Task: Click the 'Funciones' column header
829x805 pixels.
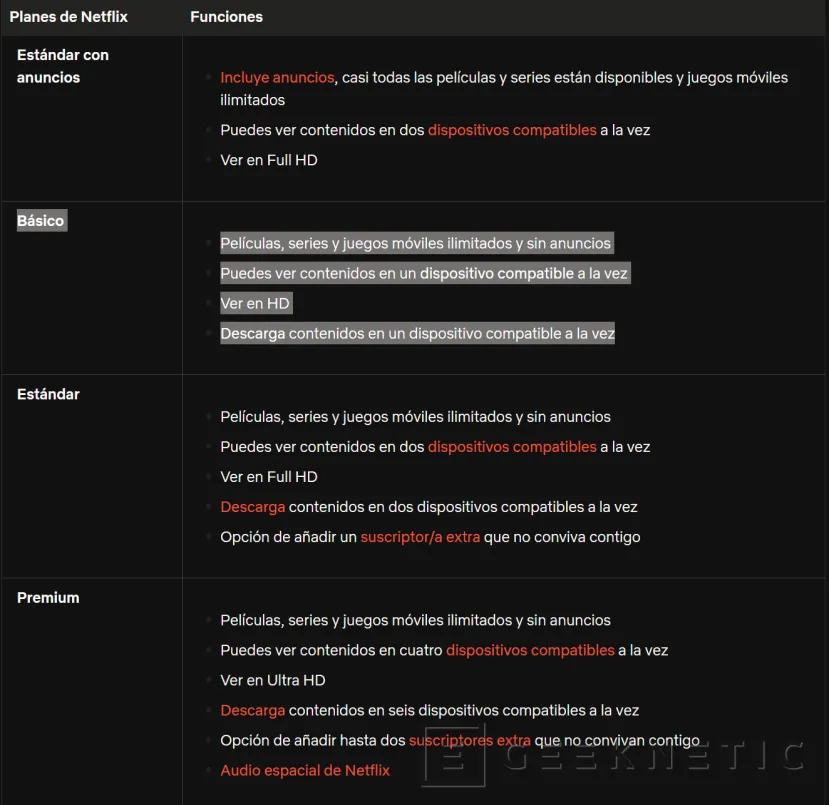Action: pos(226,17)
